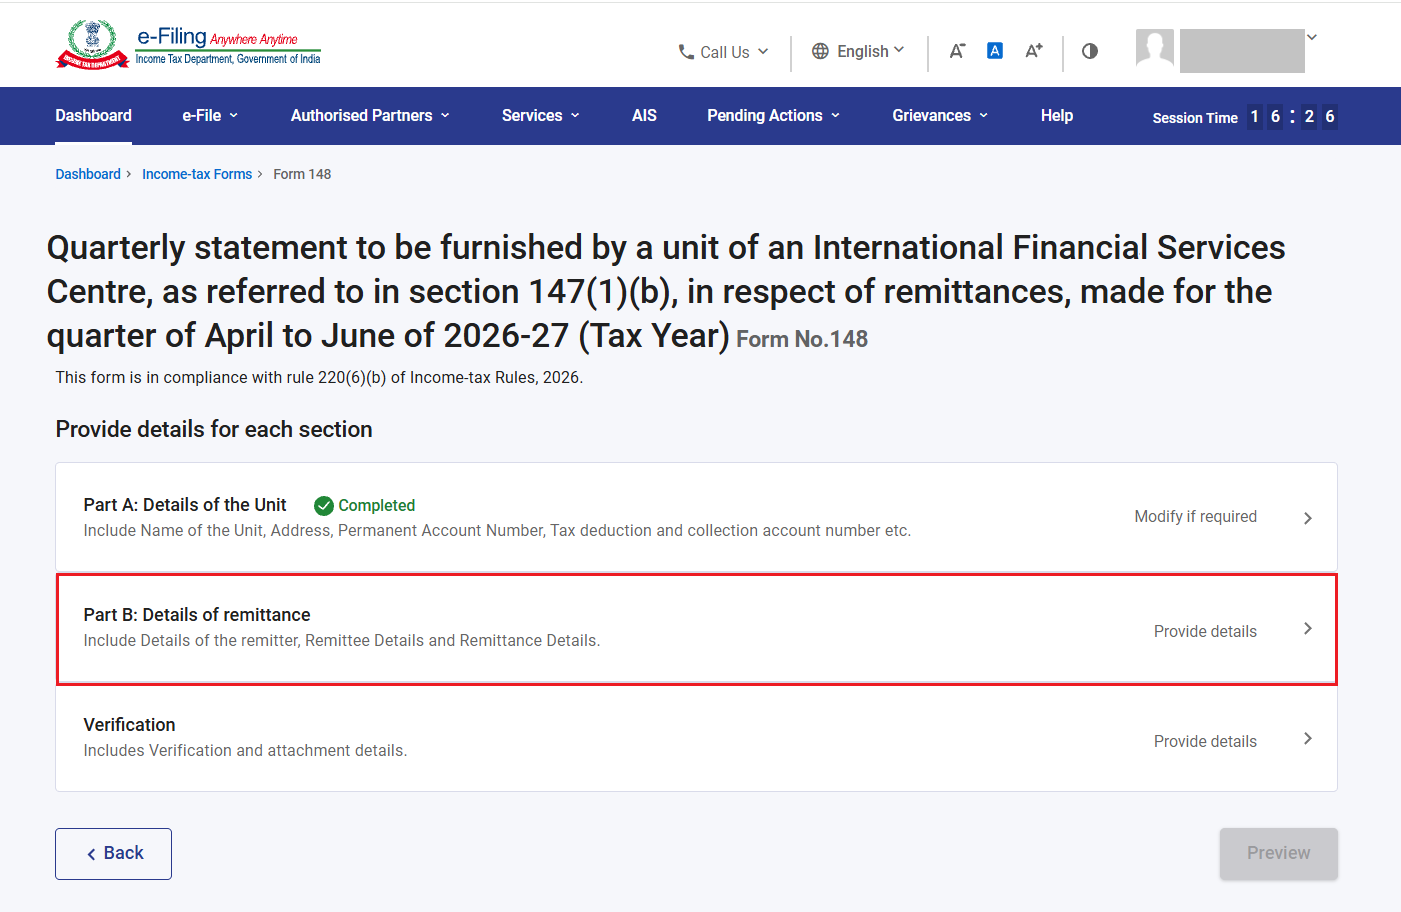Click the e-Filing Income Tax Department logo
The image size is (1401, 912).
(188, 45)
